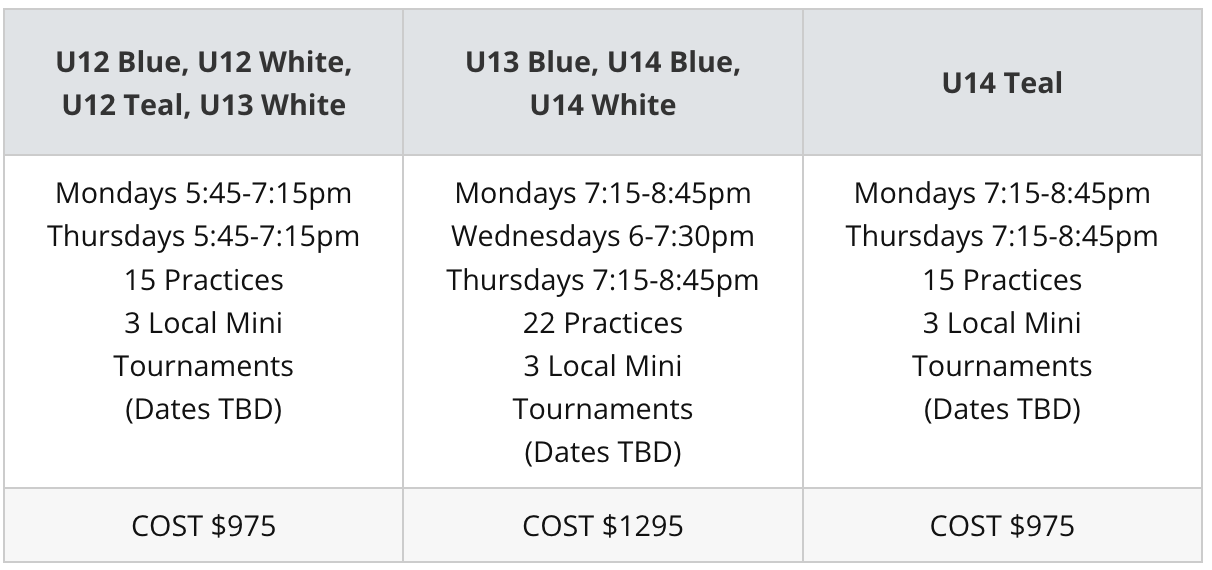The height and width of the screenshot is (570, 1212).
Task: Click Thursdays 7:15-8:45pm in U14 Teal column
Action: pyautogui.click(x=1002, y=236)
